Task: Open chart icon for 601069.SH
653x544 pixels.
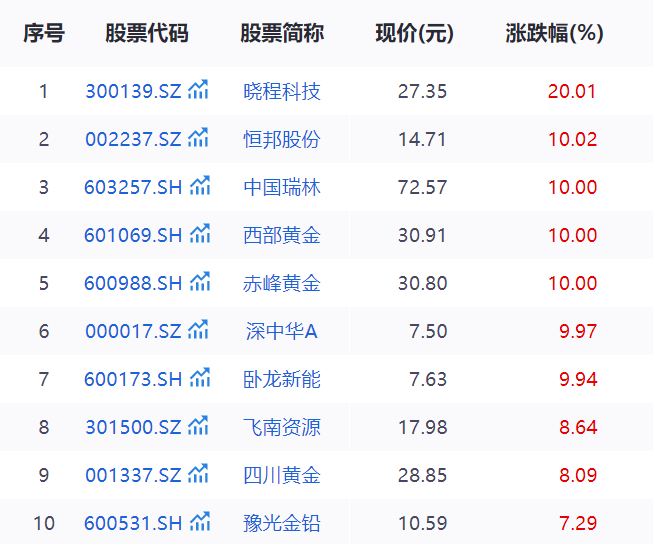Action: click(200, 235)
